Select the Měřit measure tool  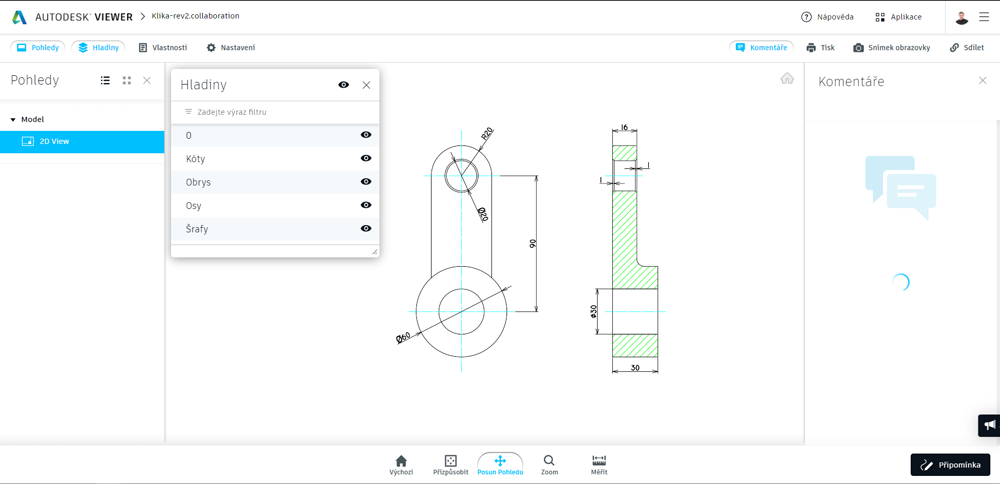tap(599, 466)
